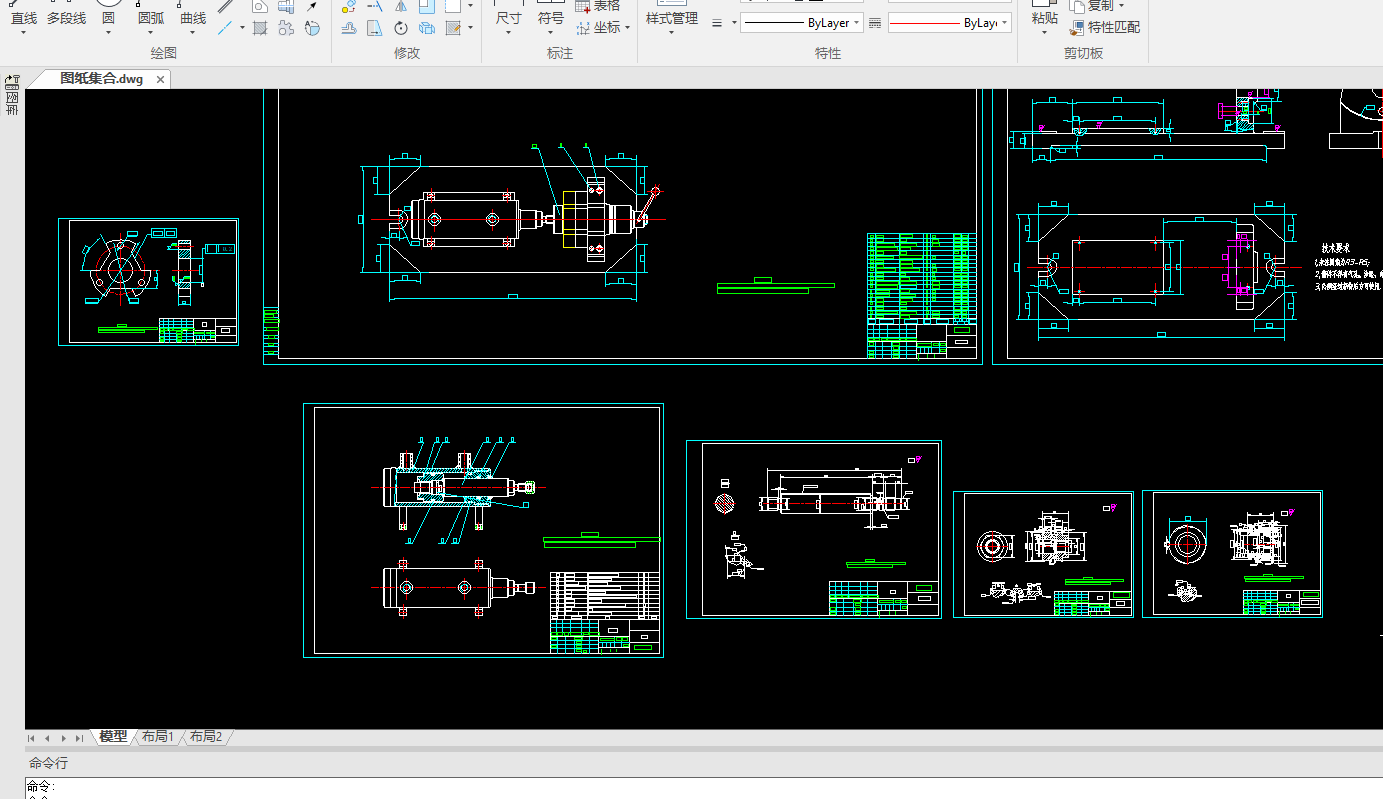
Task: Select the 坐标 (Coordinate) annotation icon
Action: 583,28
